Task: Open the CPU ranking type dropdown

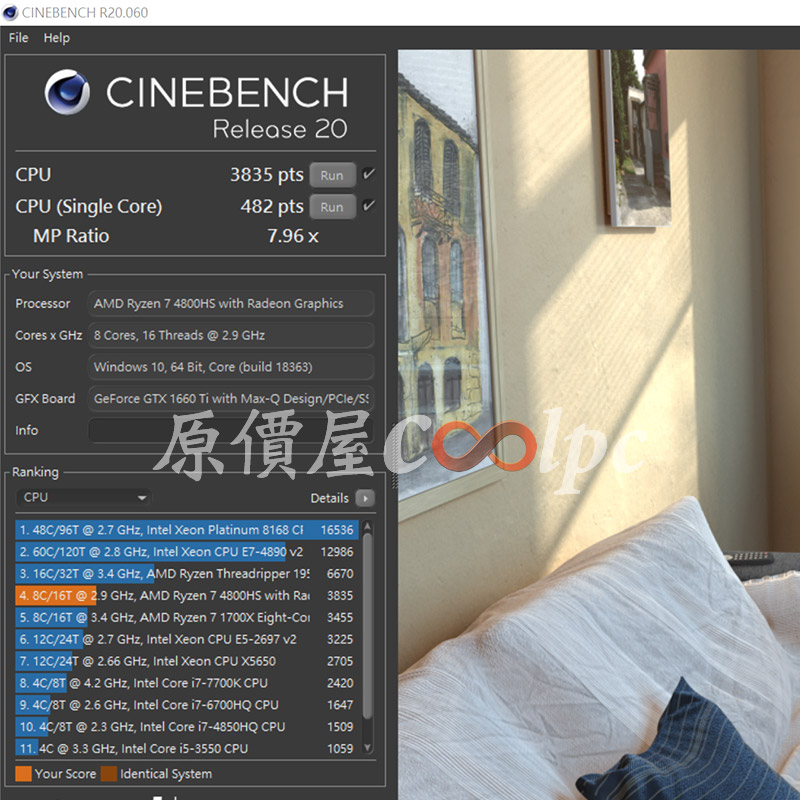Action: pos(84,498)
